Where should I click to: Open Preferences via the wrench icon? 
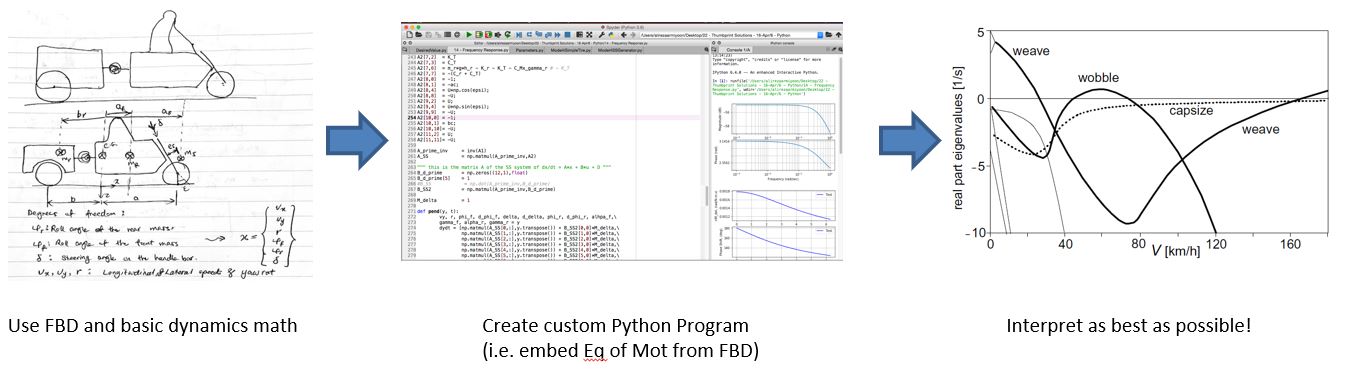click(x=601, y=35)
